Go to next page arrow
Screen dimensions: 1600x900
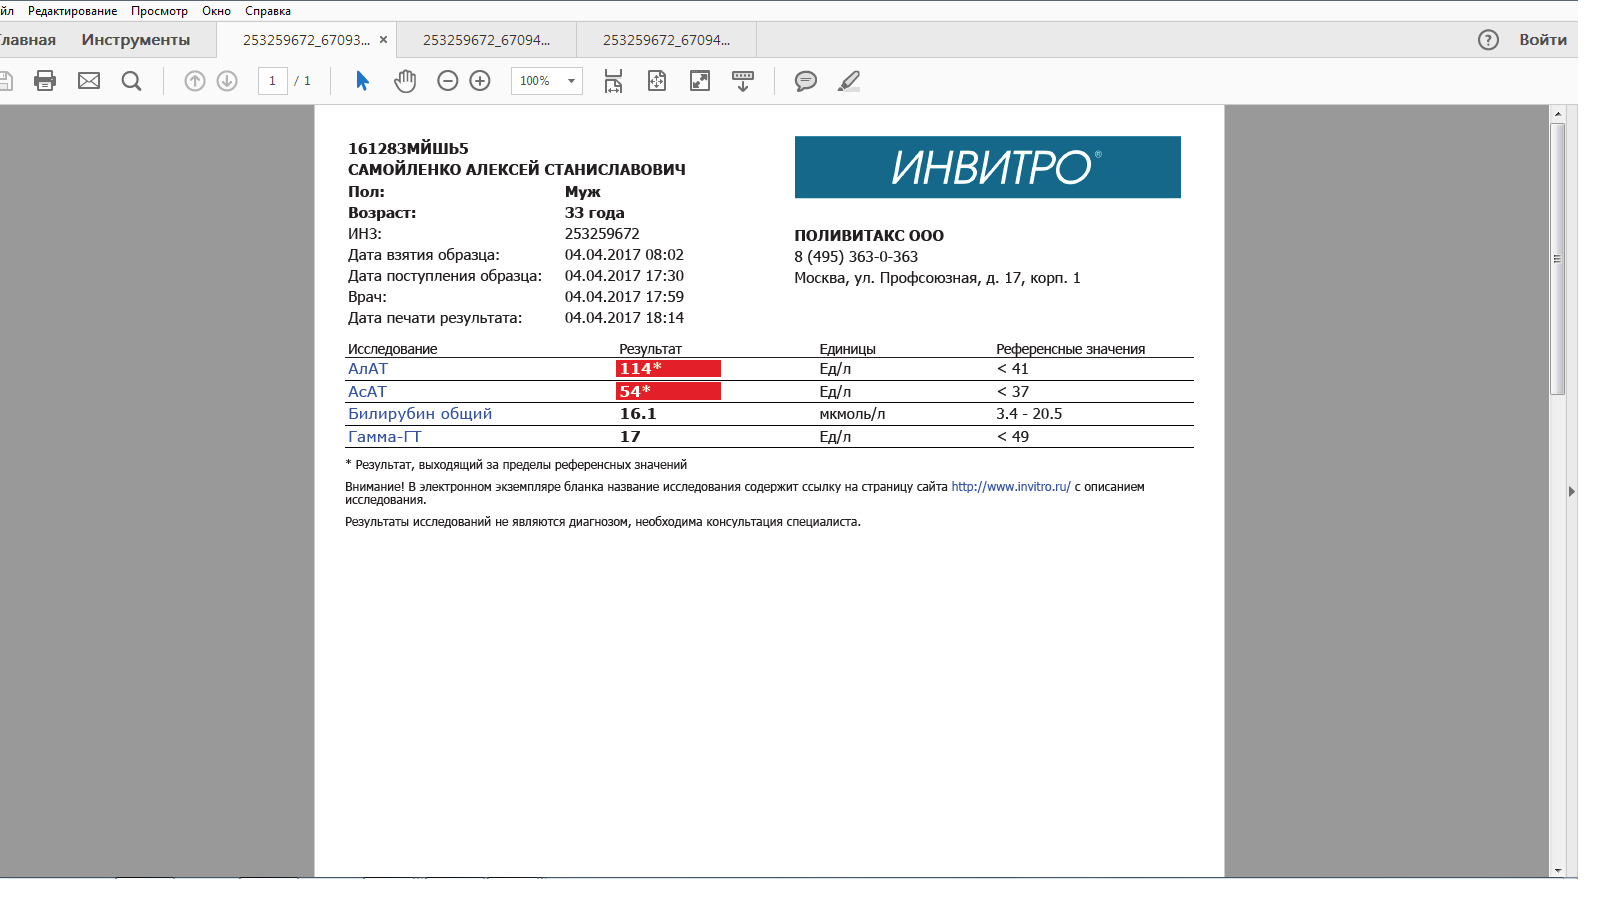coord(227,81)
